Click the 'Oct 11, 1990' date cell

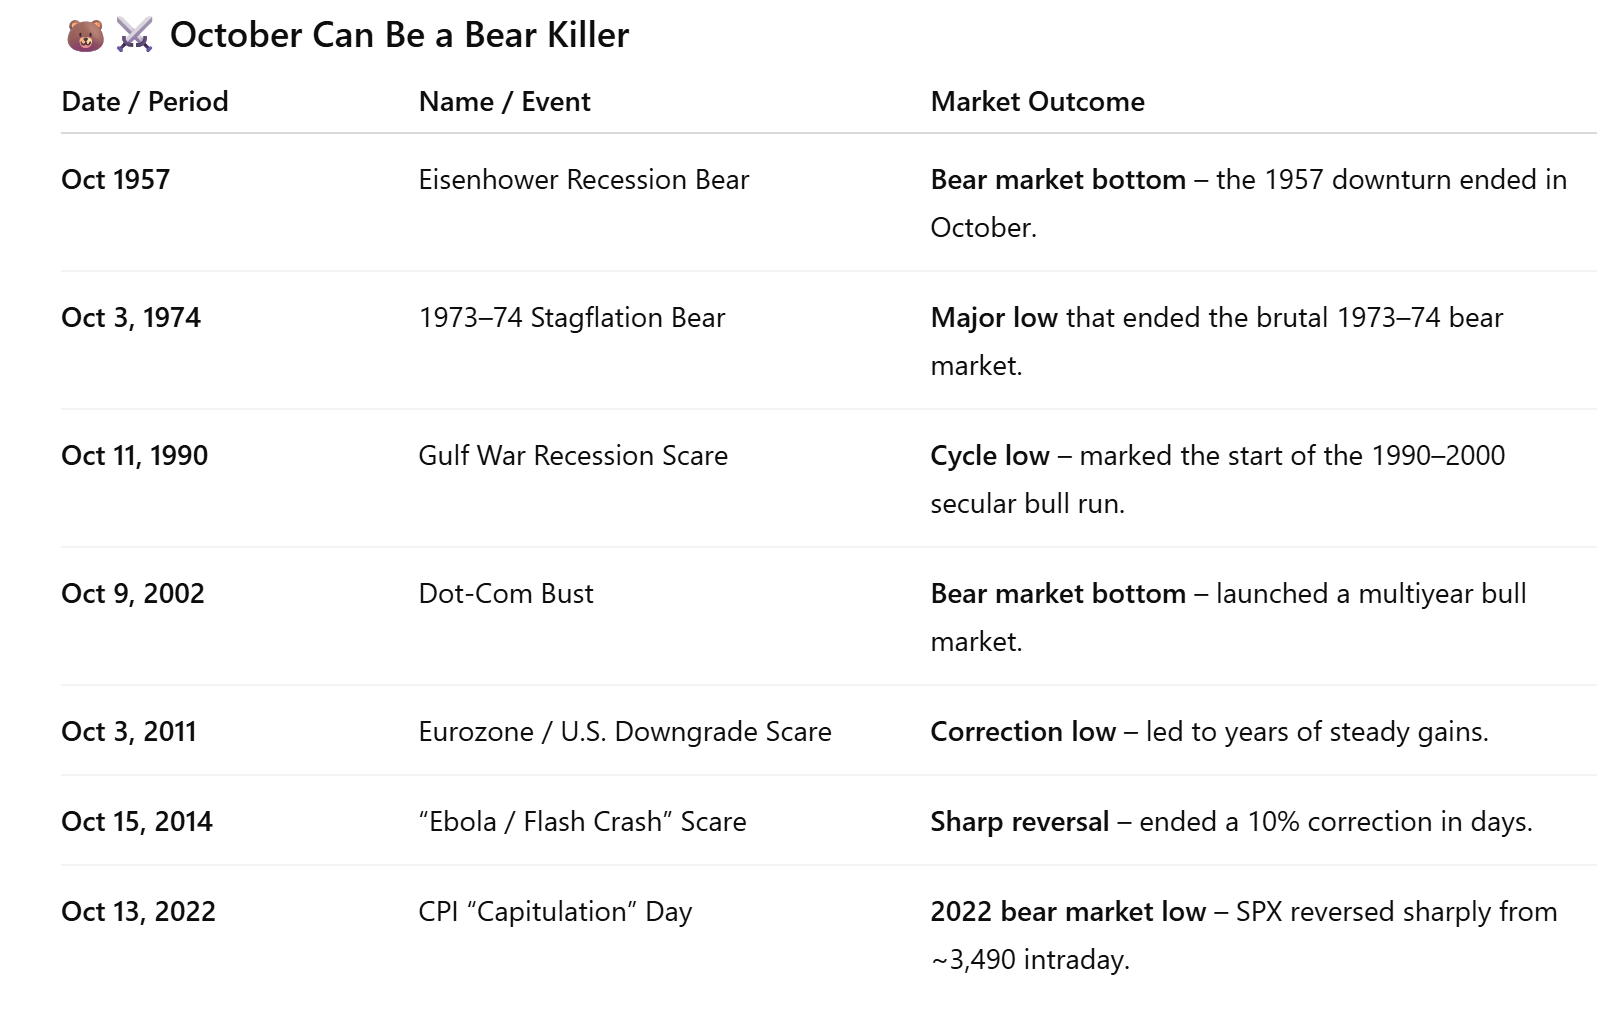(135, 455)
